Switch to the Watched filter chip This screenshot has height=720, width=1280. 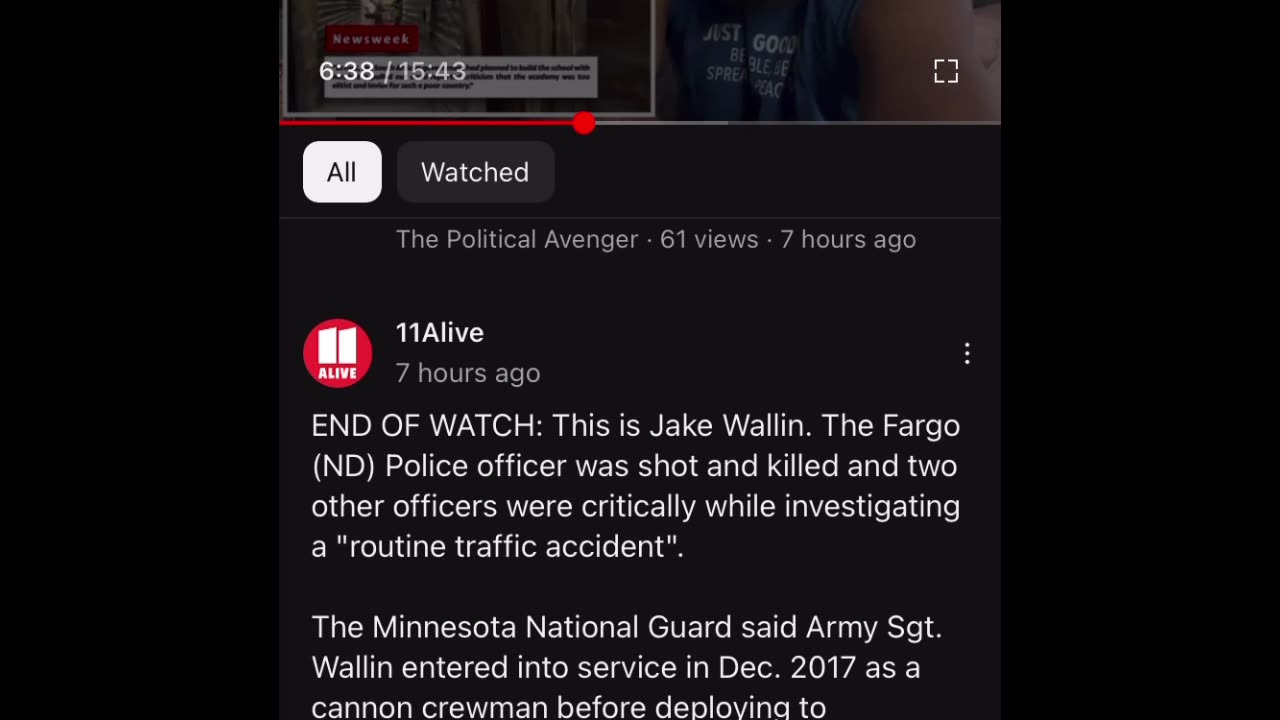click(x=475, y=172)
